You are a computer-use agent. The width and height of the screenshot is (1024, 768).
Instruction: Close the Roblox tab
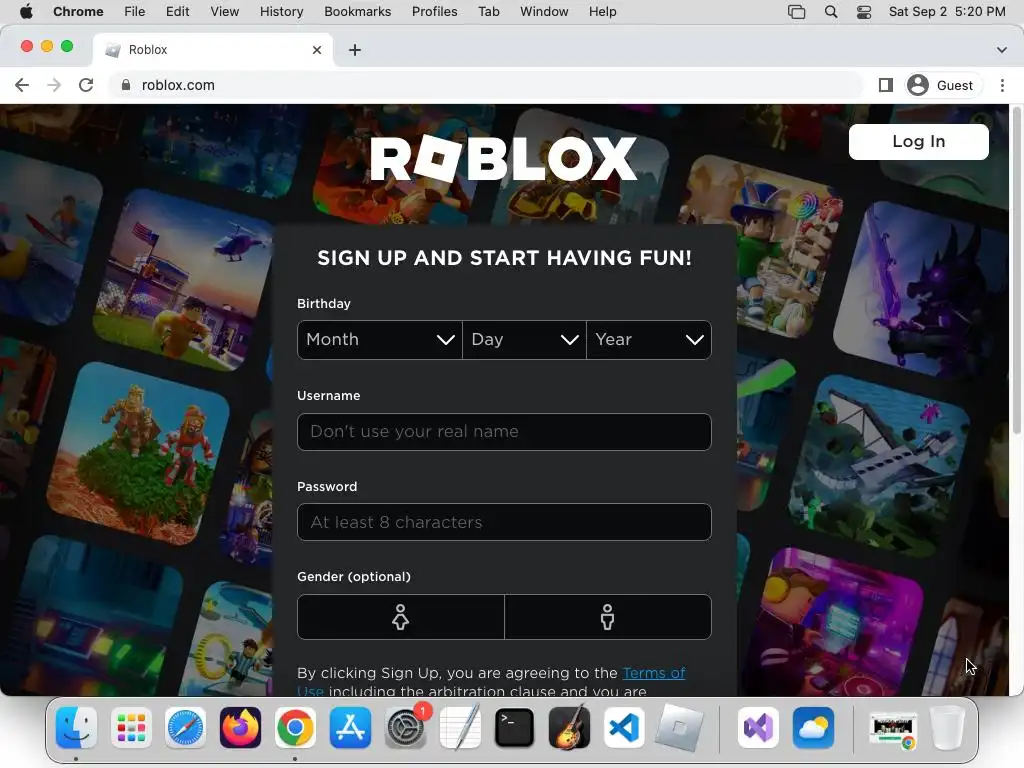click(x=317, y=50)
